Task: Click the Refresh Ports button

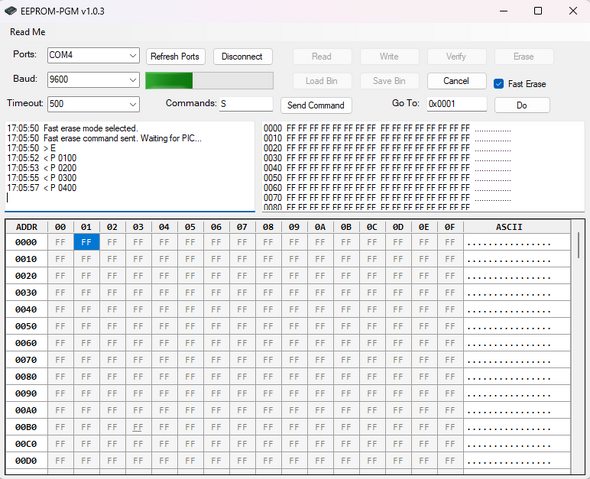Action: pyautogui.click(x=175, y=56)
